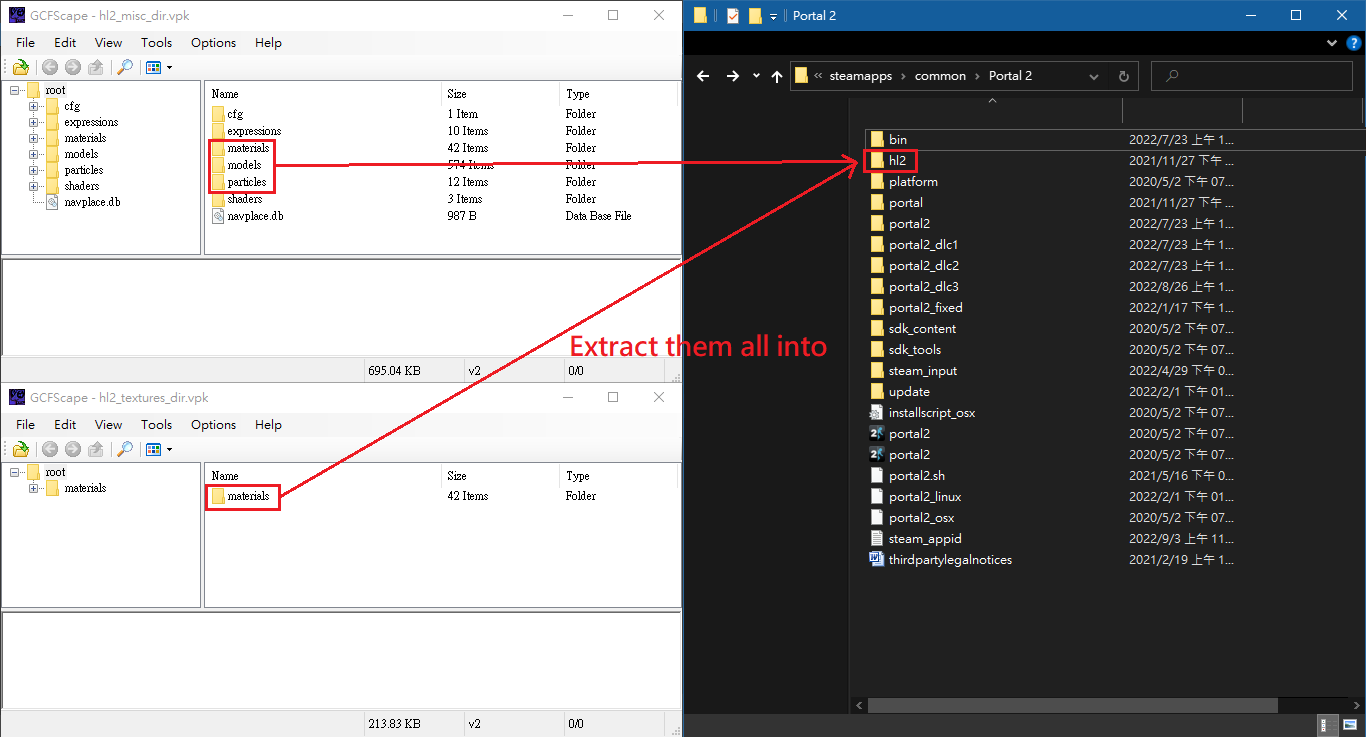Select the models folder in hl2_misc_dir list
Viewport: 1366px width, 737px height.
click(x=244, y=165)
